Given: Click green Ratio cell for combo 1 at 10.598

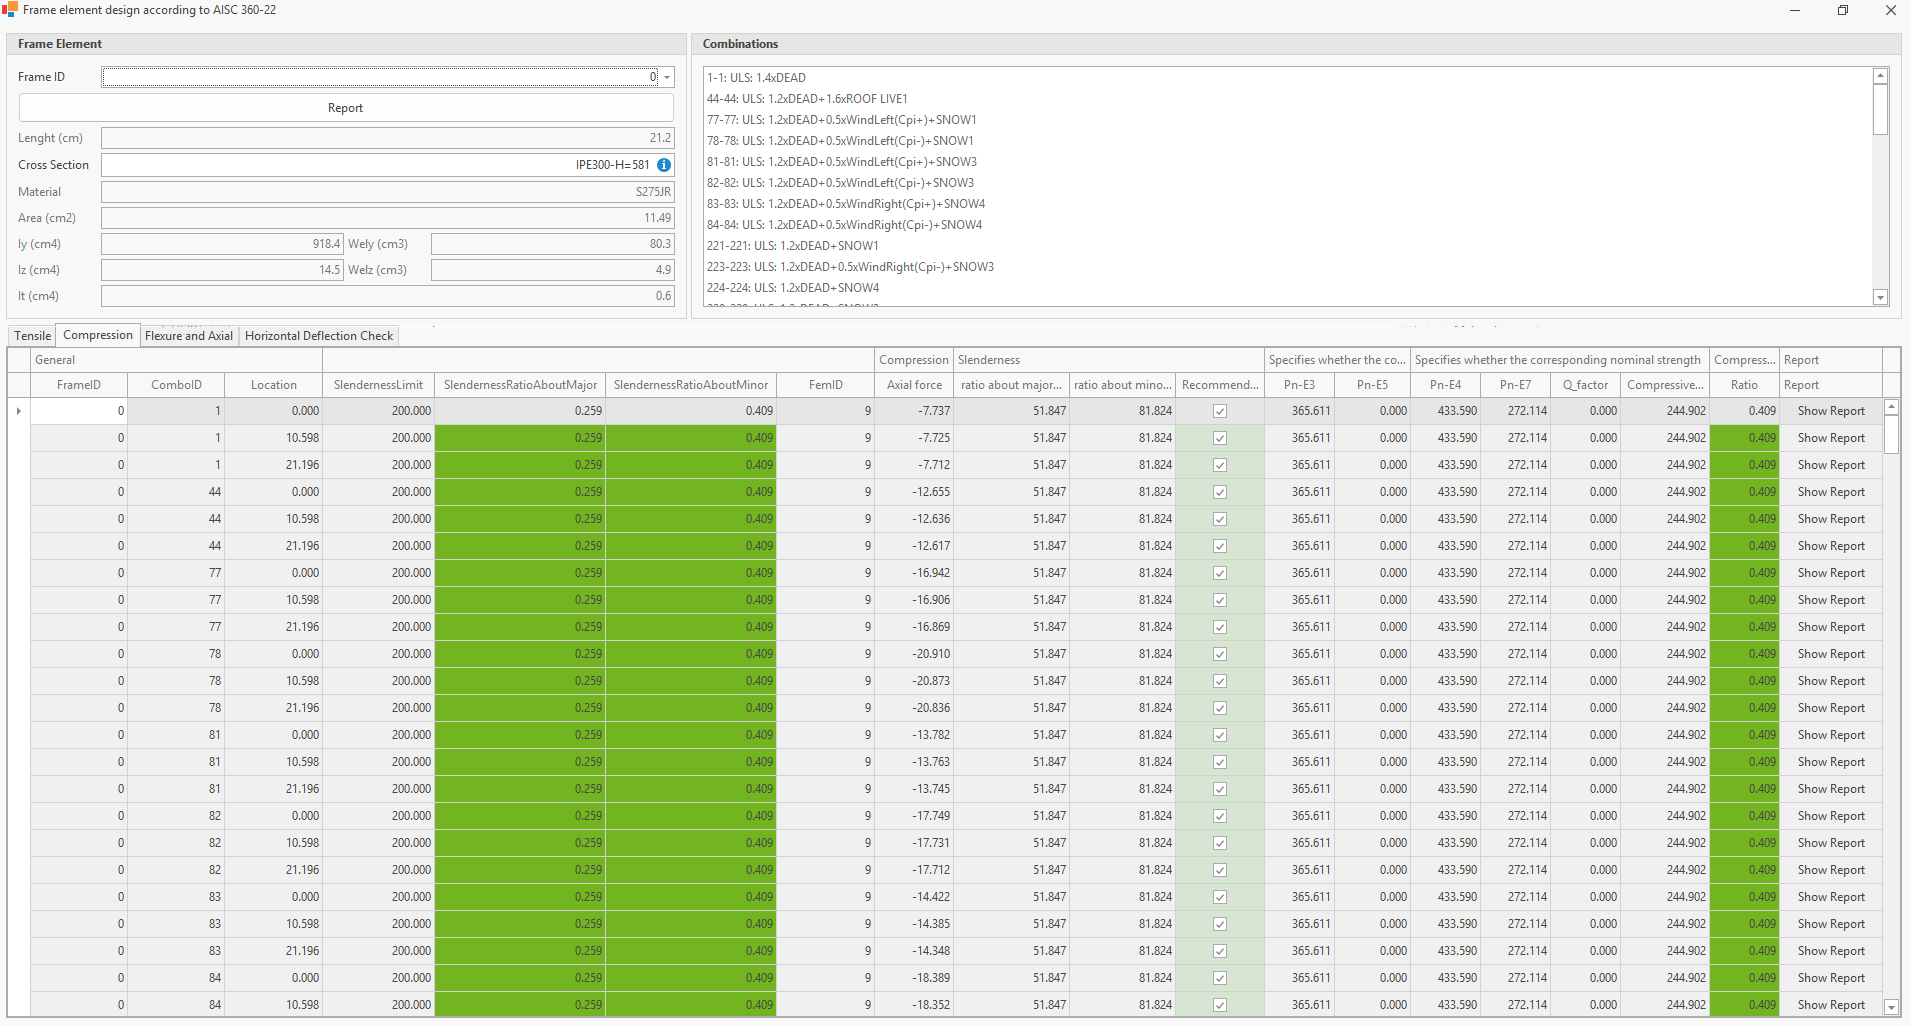Looking at the screenshot, I should click(1744, 438).
